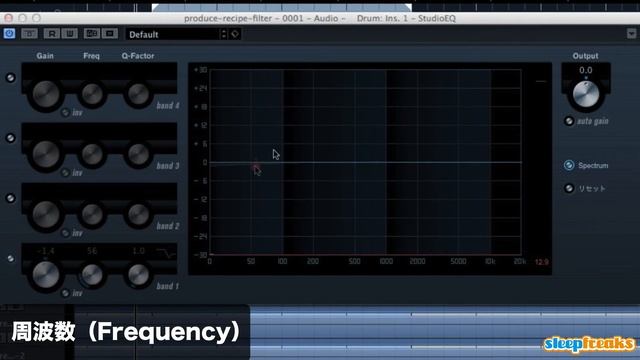The height and width of the screenshot is (360, 640).
Task: Click the preset up/down stepper arrows
Action: pyautogui.click(x=223, y=34)
